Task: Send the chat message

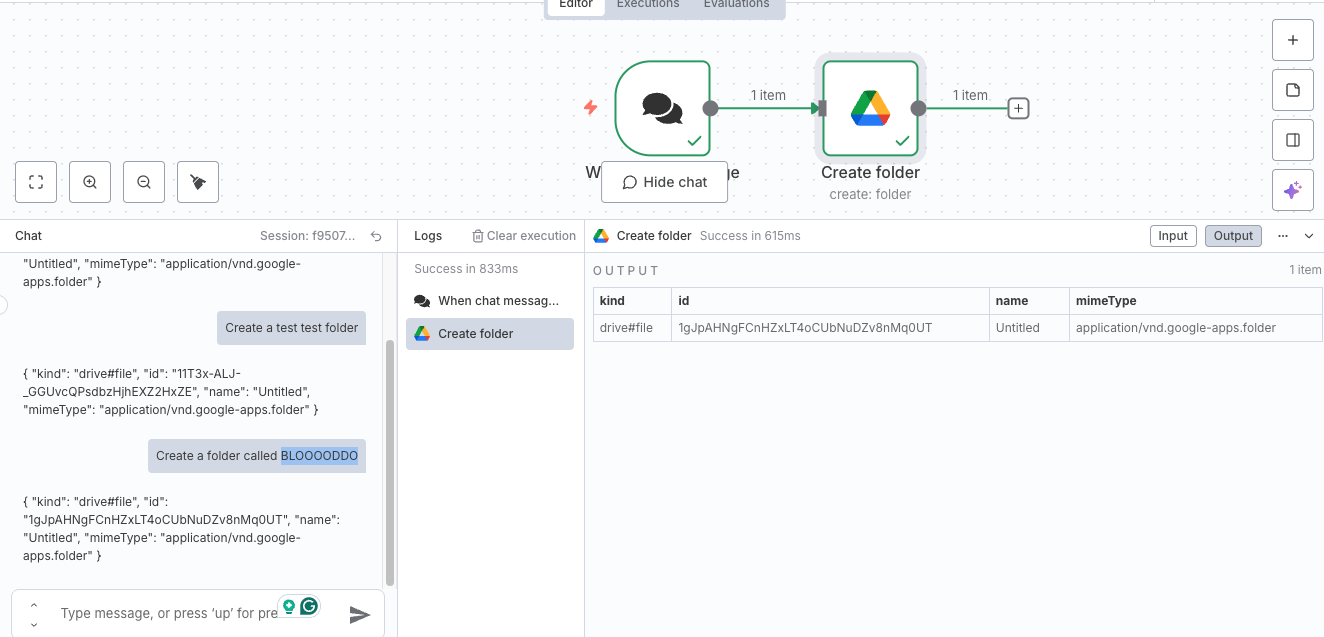Action: [x=360, y=614]
